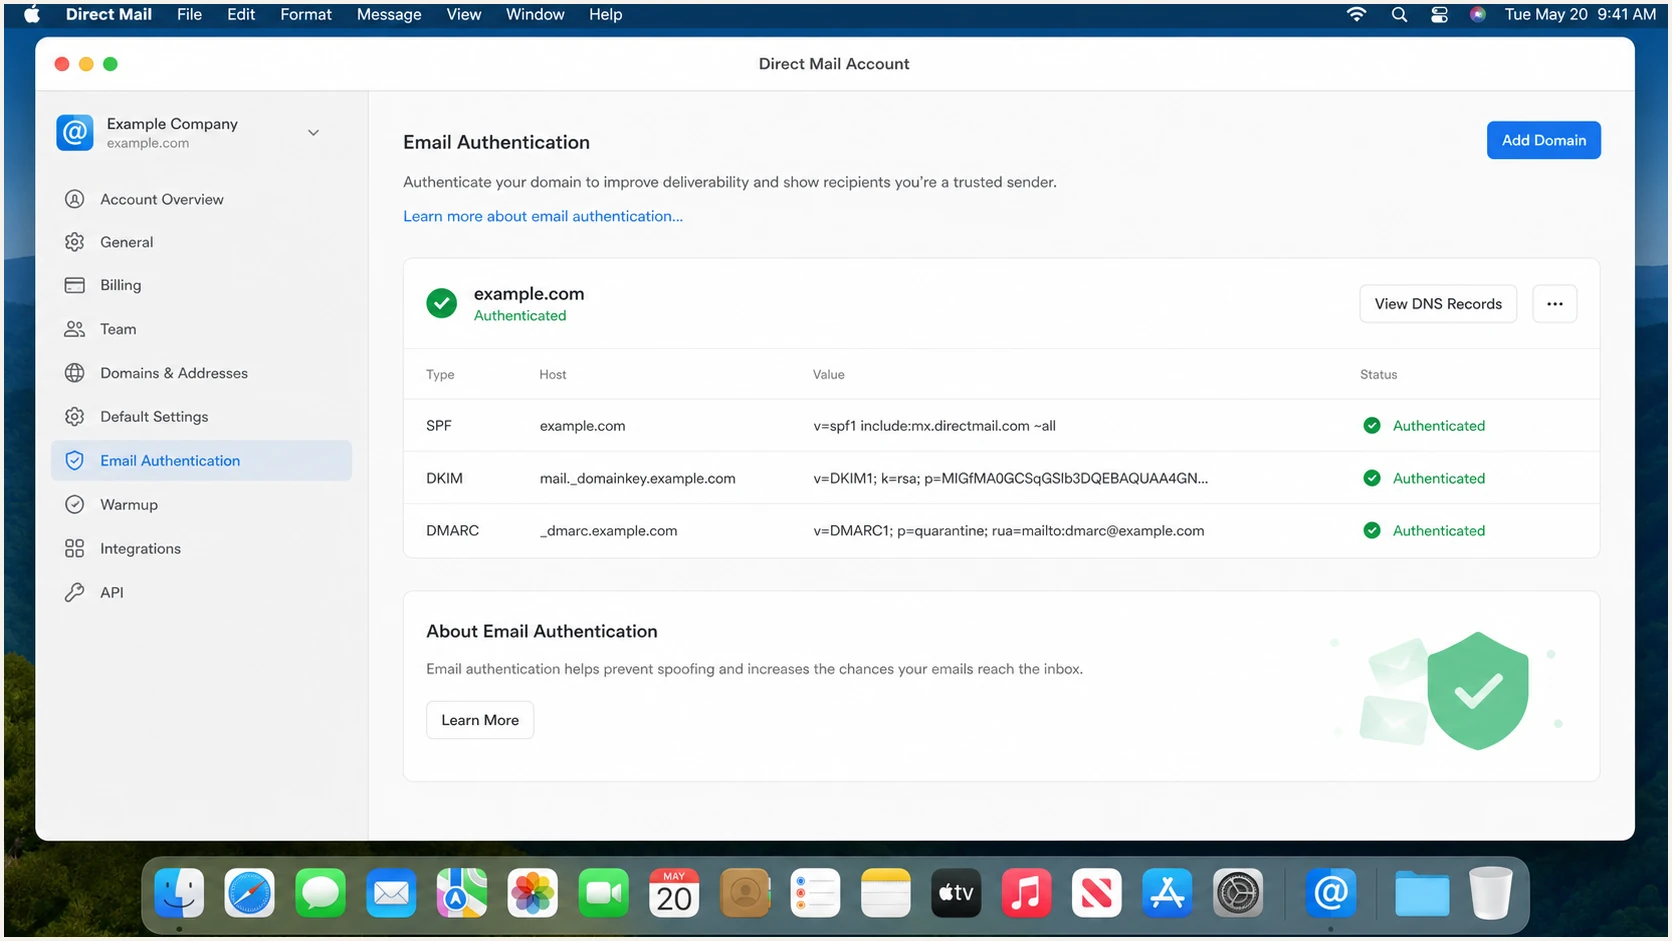
Task: Open the Direct Mail app menu
Action: [109, 14]
